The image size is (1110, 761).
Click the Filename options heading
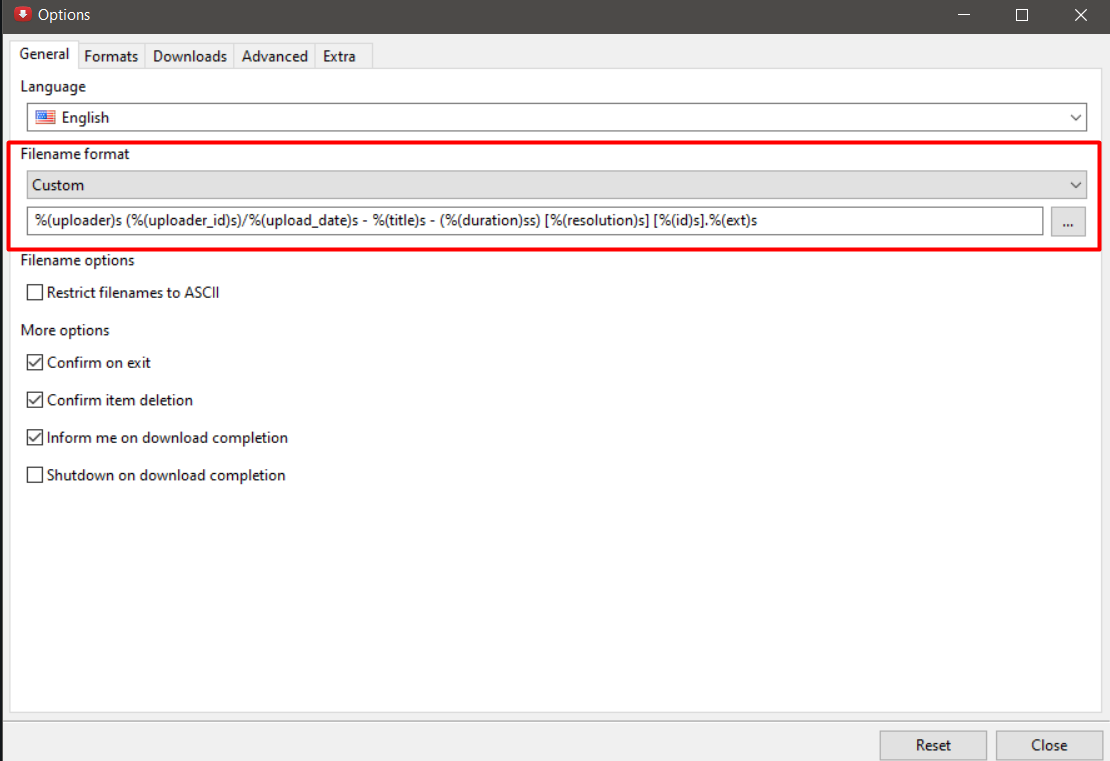click(77, 261)
